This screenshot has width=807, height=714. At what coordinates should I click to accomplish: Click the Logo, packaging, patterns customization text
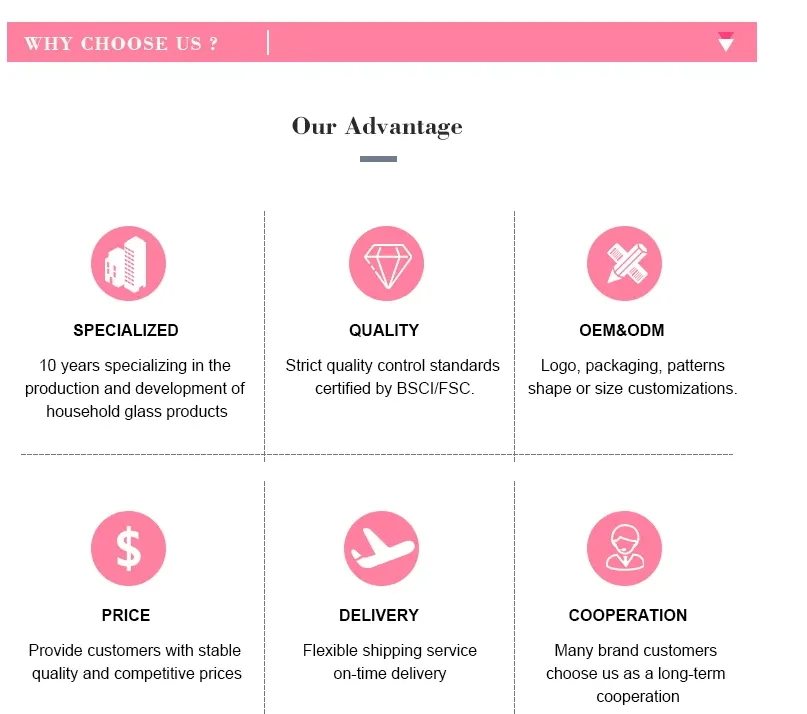[x=633, y=377]
